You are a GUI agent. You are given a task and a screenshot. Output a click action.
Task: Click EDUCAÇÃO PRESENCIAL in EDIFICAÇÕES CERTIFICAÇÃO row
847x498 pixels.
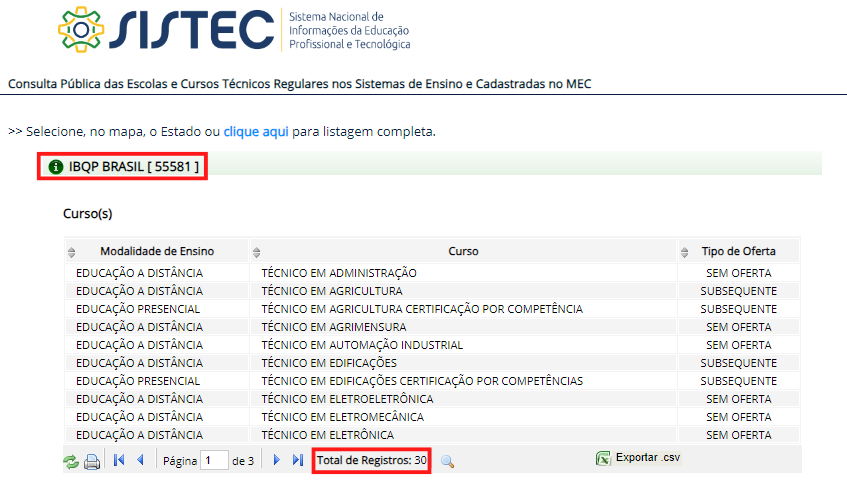(138, 381)
